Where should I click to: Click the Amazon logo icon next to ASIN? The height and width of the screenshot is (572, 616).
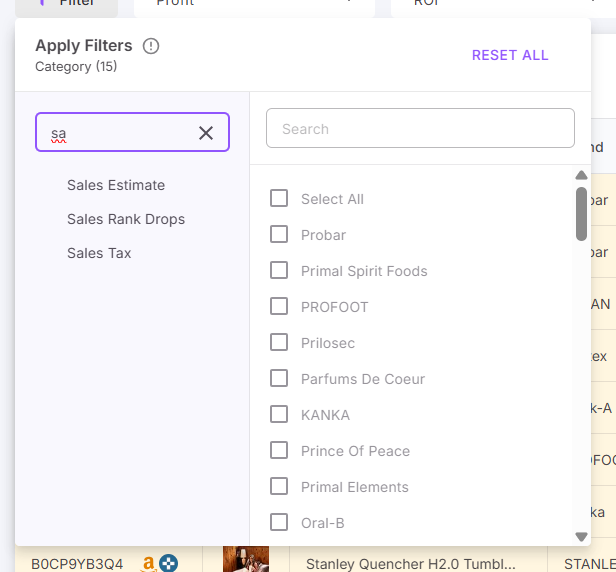coord(148,563)
